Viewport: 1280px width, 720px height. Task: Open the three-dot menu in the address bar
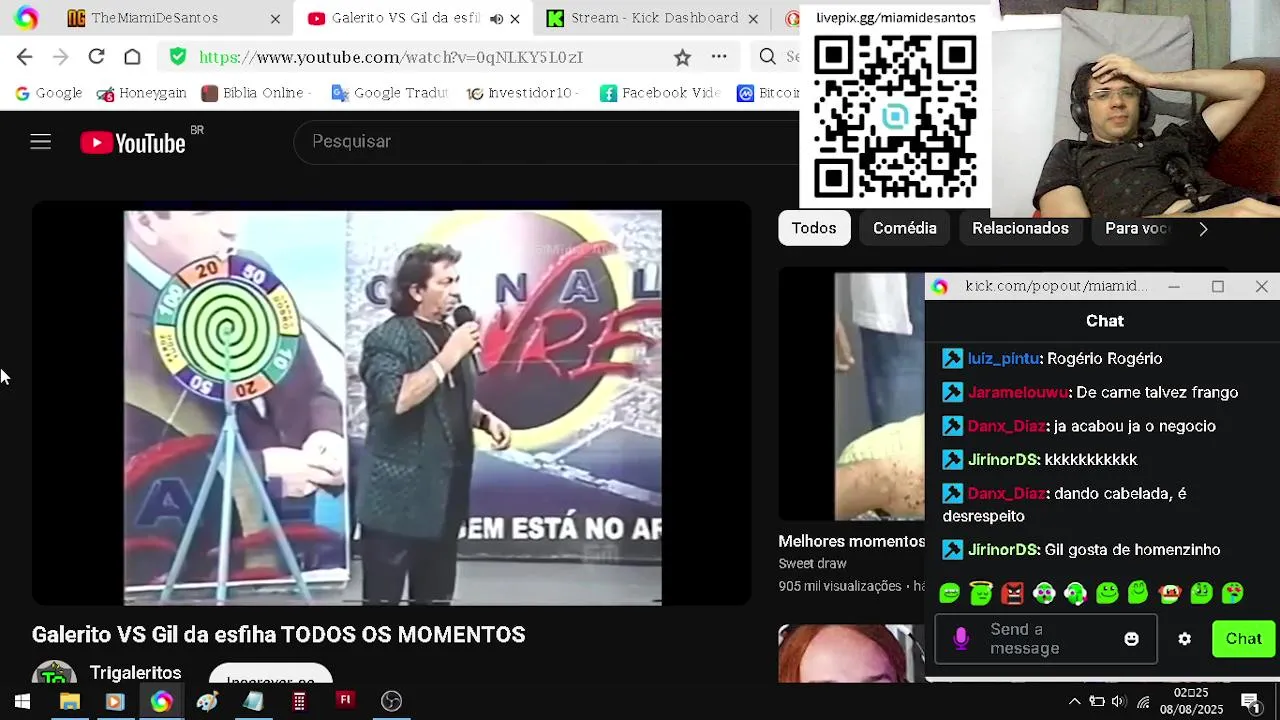(719, 57)
